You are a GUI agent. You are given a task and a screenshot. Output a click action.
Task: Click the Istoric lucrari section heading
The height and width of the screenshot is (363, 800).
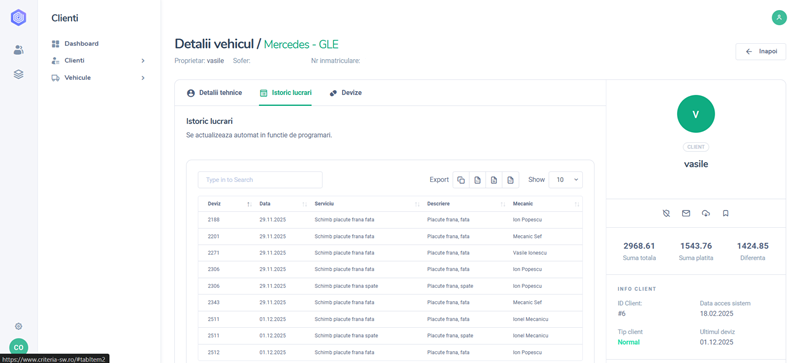210,122
